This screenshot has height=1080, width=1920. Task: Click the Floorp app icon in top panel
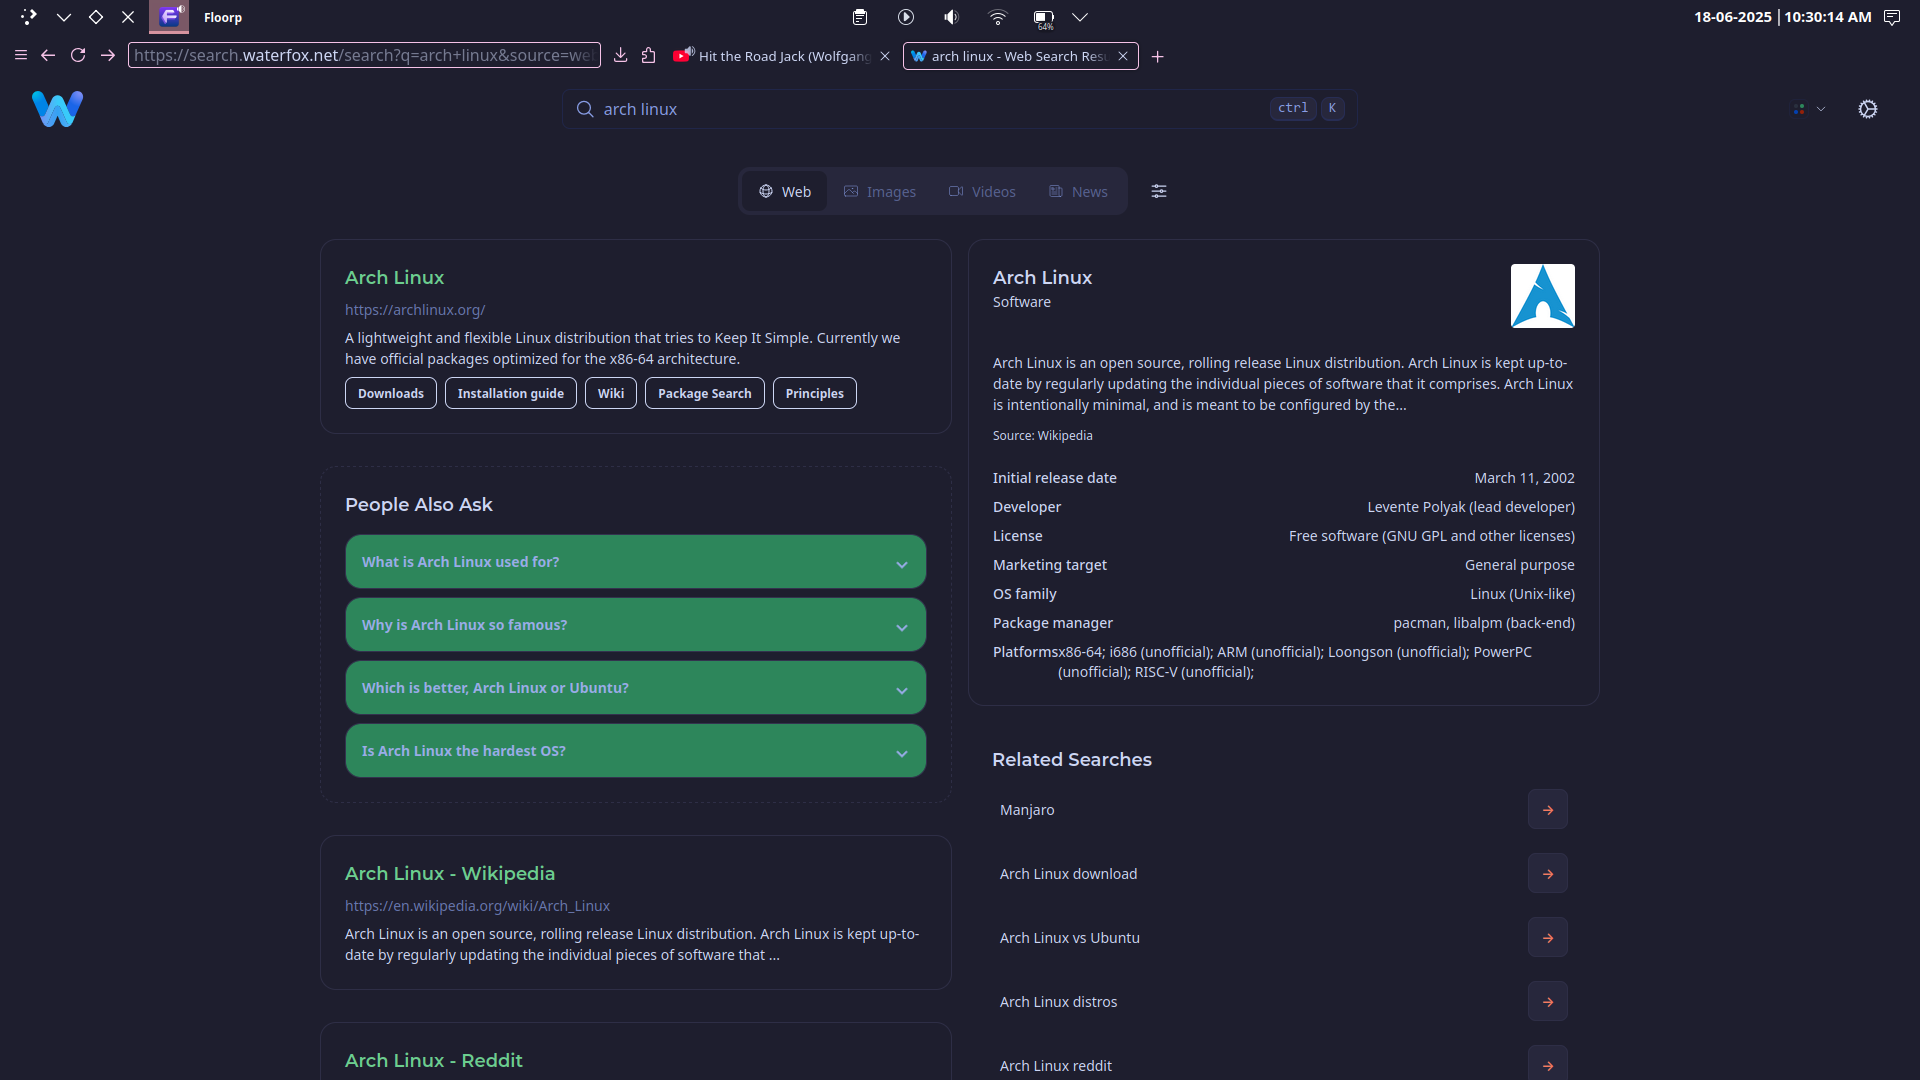(169, 17)
